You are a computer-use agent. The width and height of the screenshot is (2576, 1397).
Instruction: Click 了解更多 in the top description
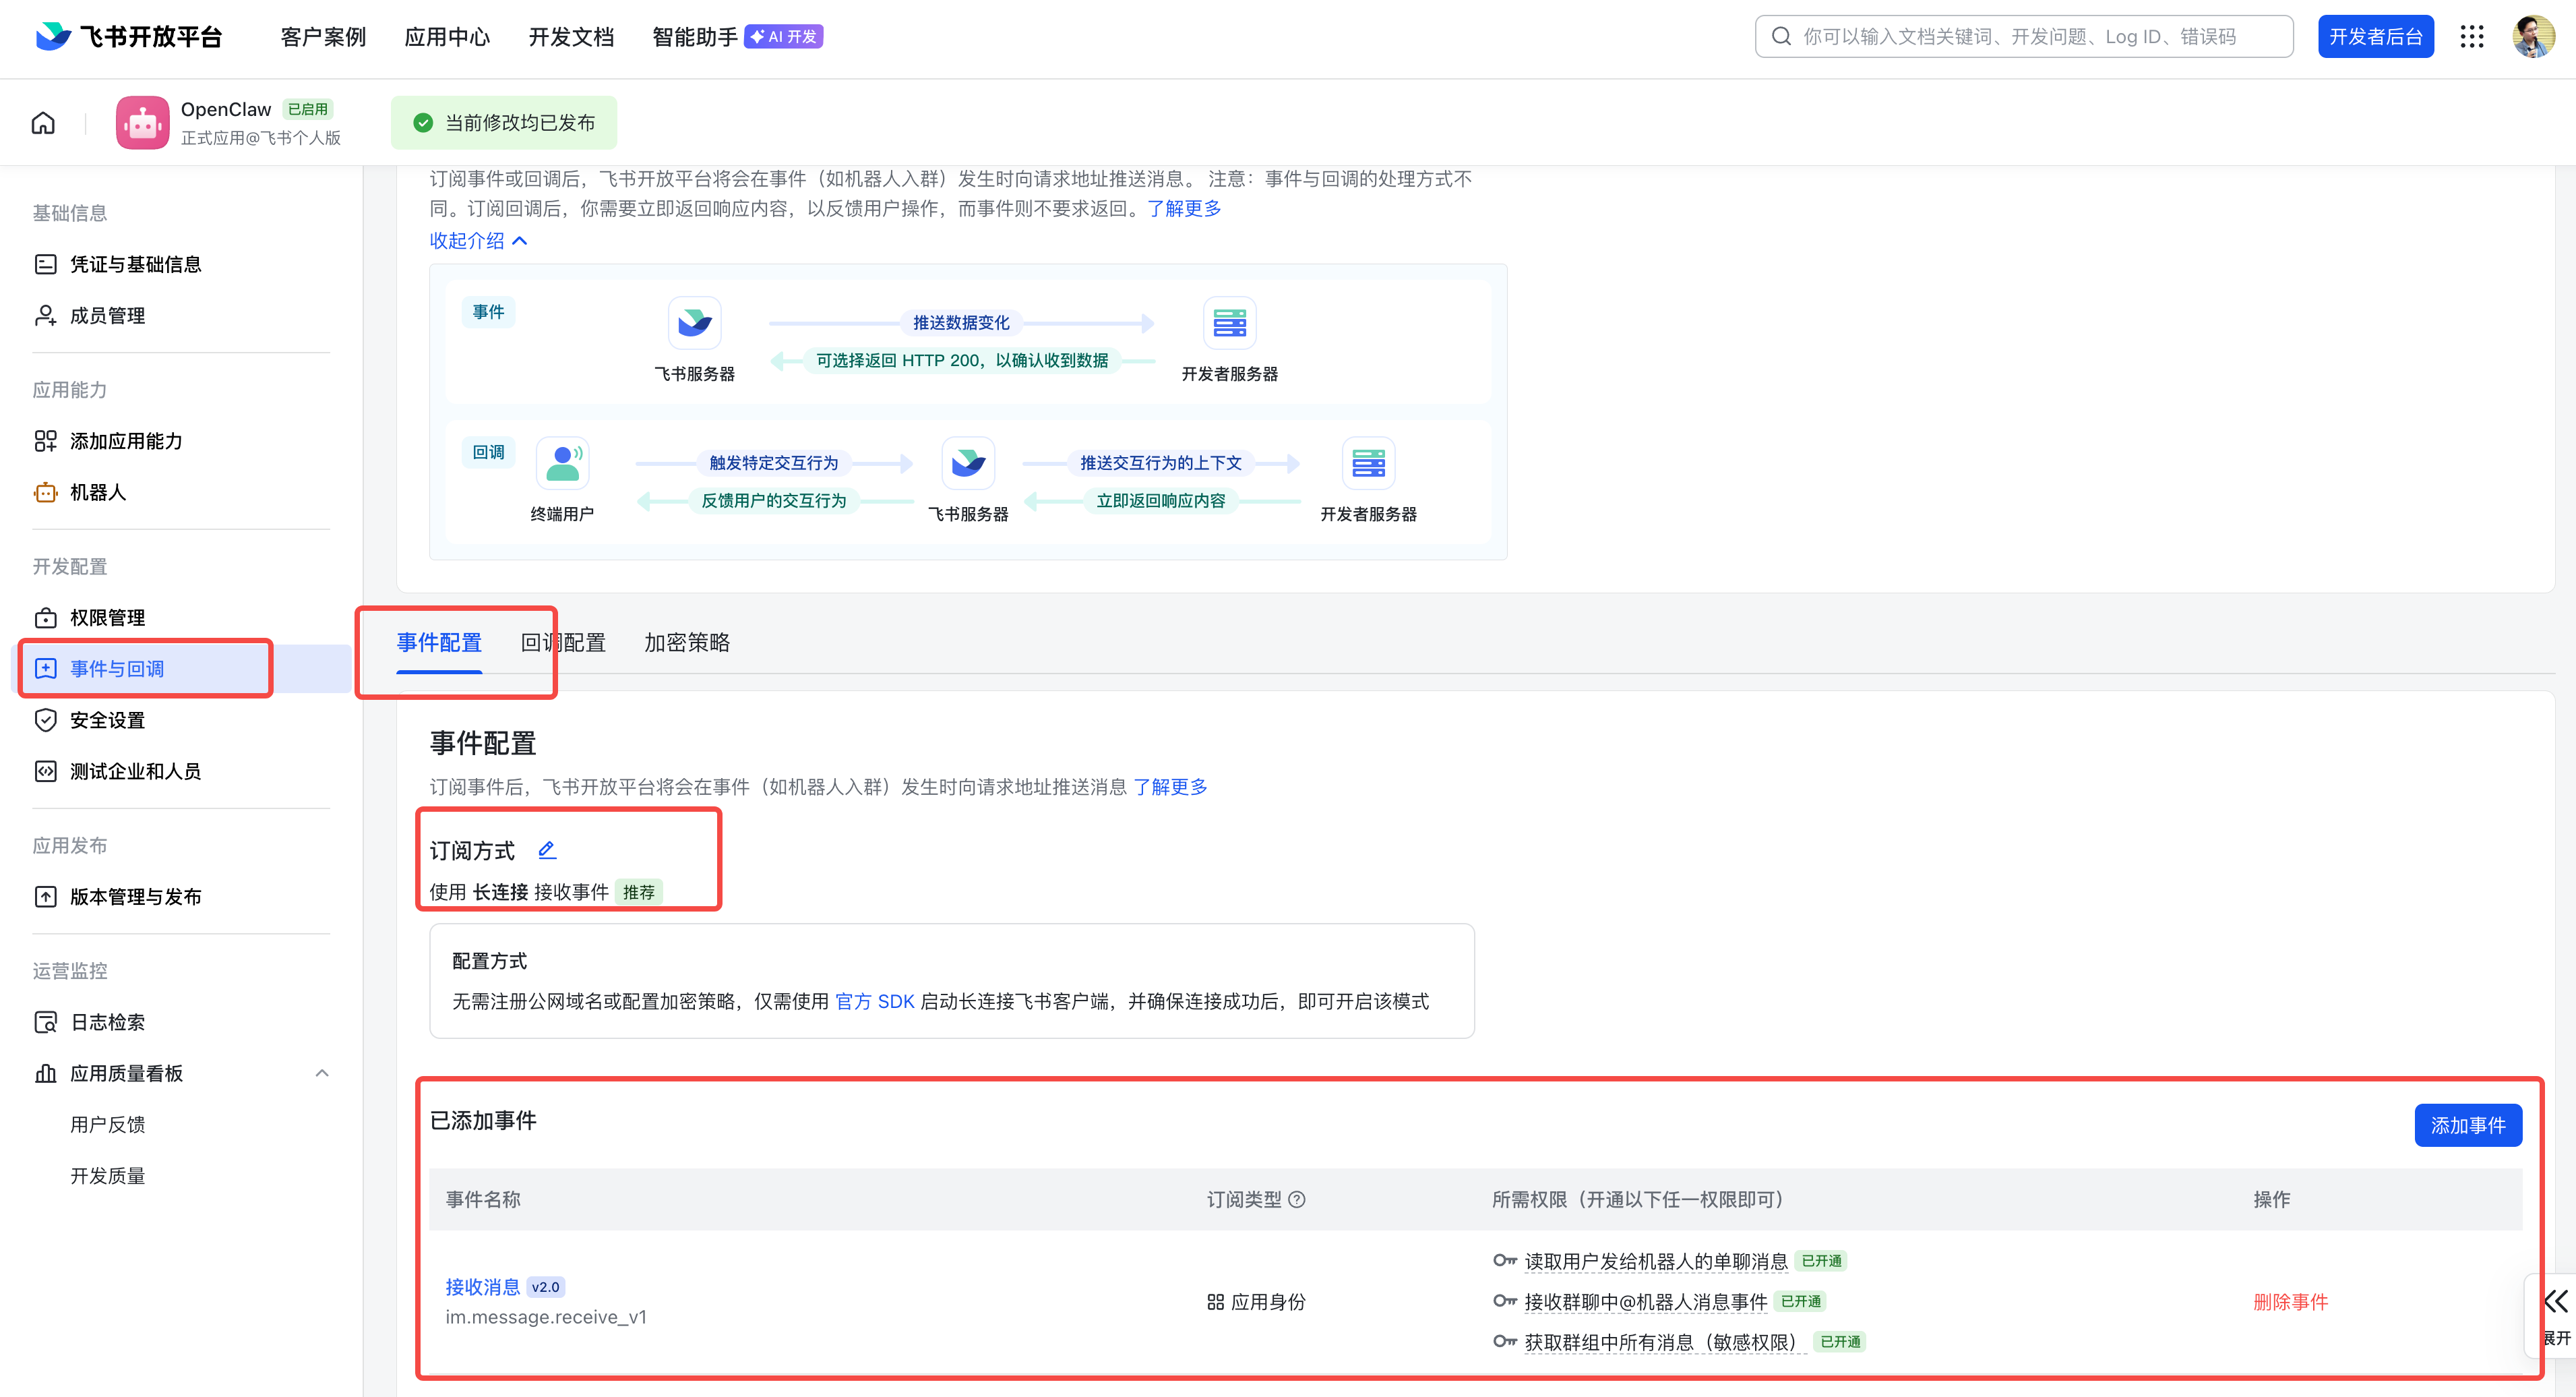[x=1184, y=208]
